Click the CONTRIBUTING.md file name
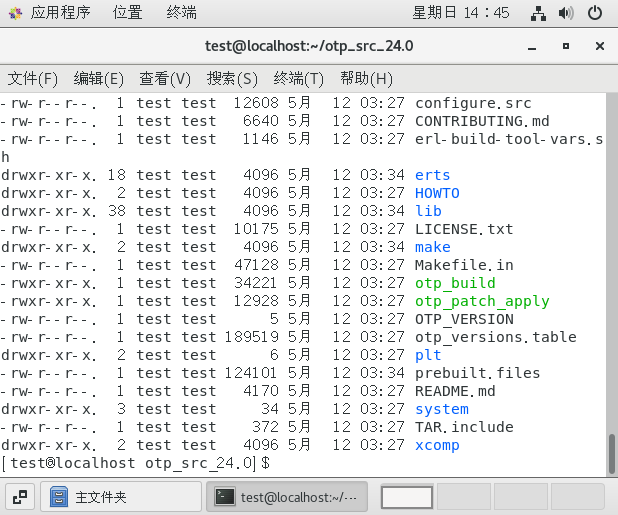Screen dimensions: 618x515 (x=482, y=121)
